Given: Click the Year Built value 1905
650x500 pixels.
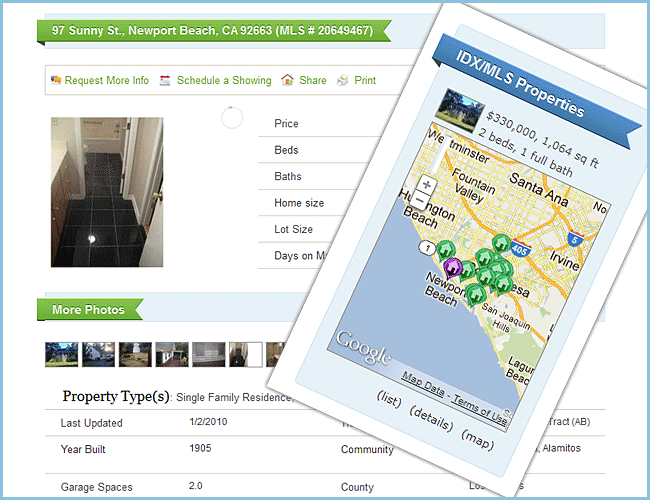Looking at the screenshot, I should pos(200,448).
